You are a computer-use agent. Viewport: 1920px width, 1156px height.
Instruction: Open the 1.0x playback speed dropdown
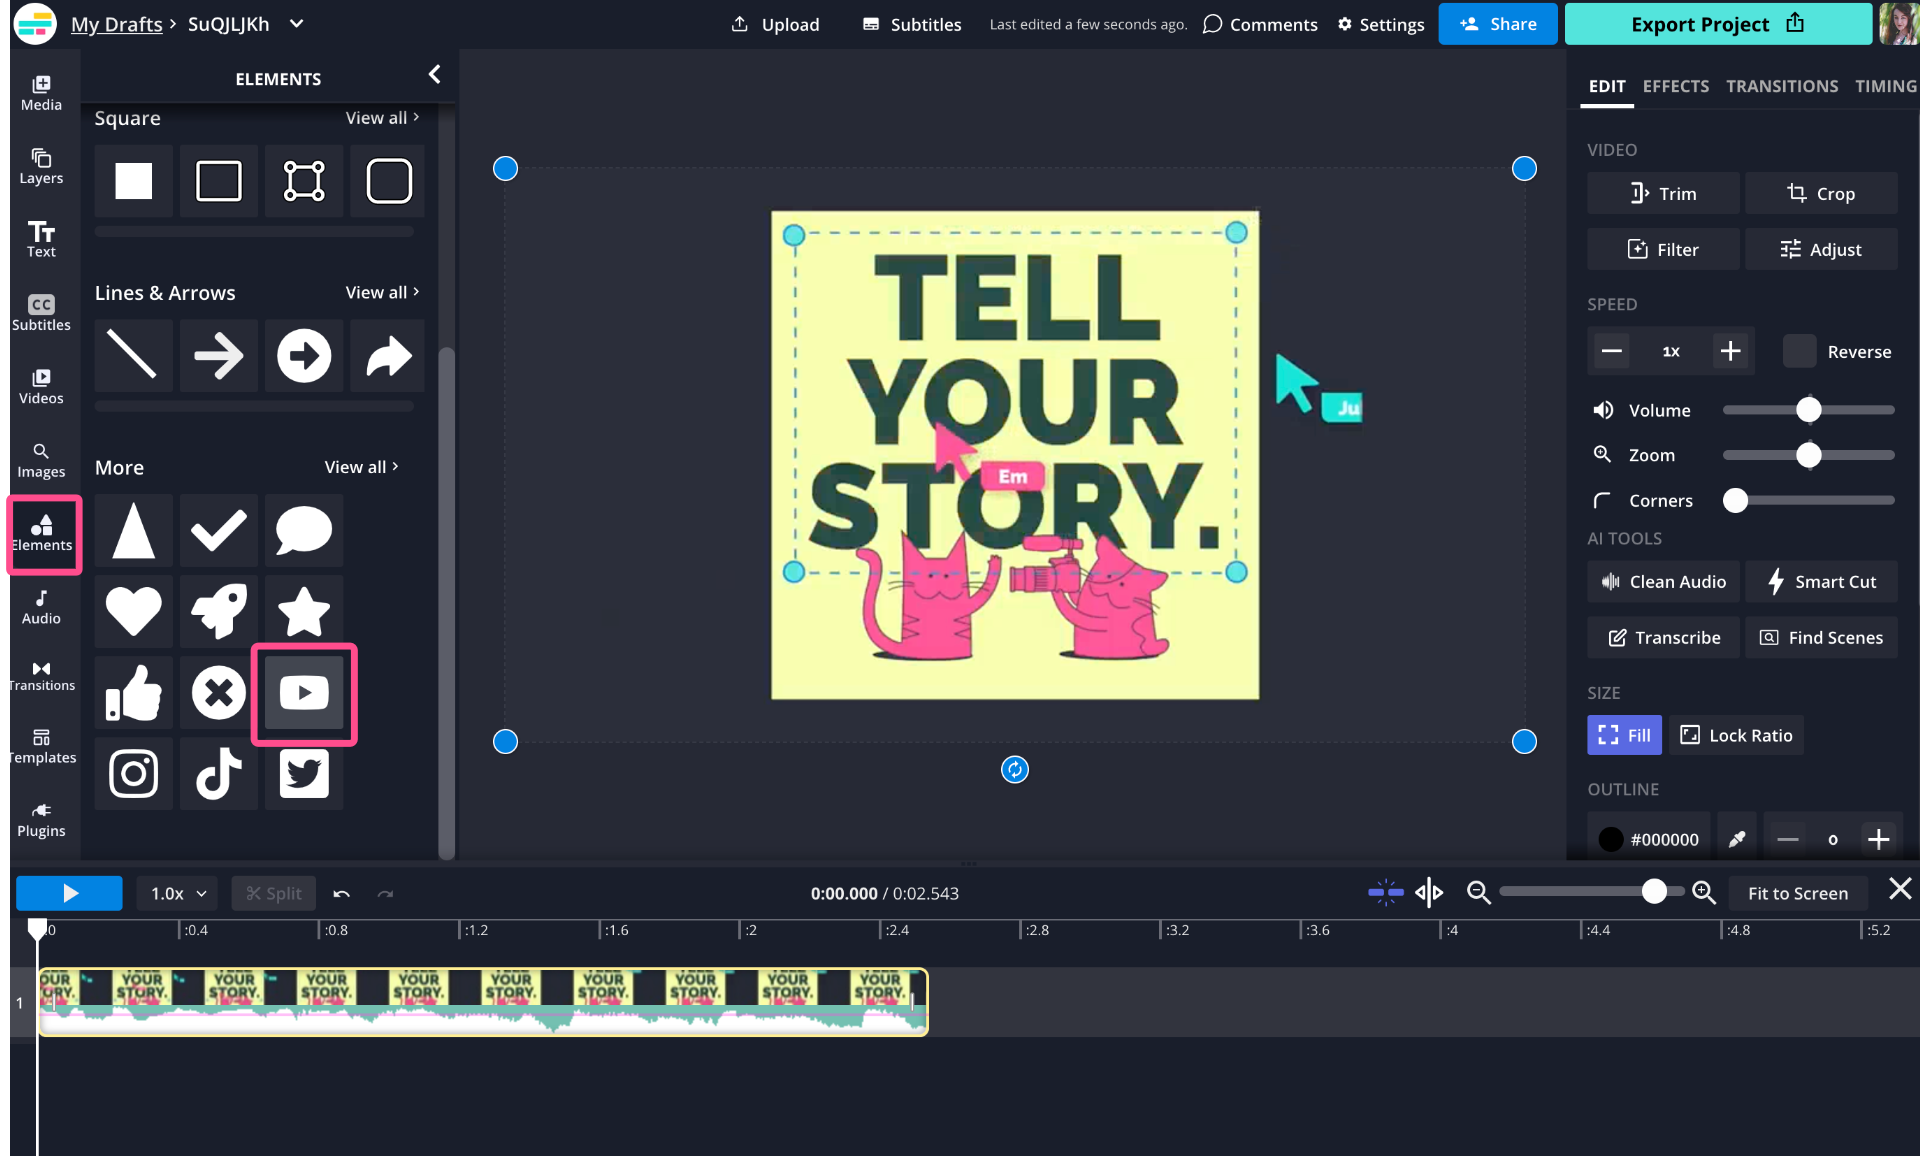coord(178,893)
